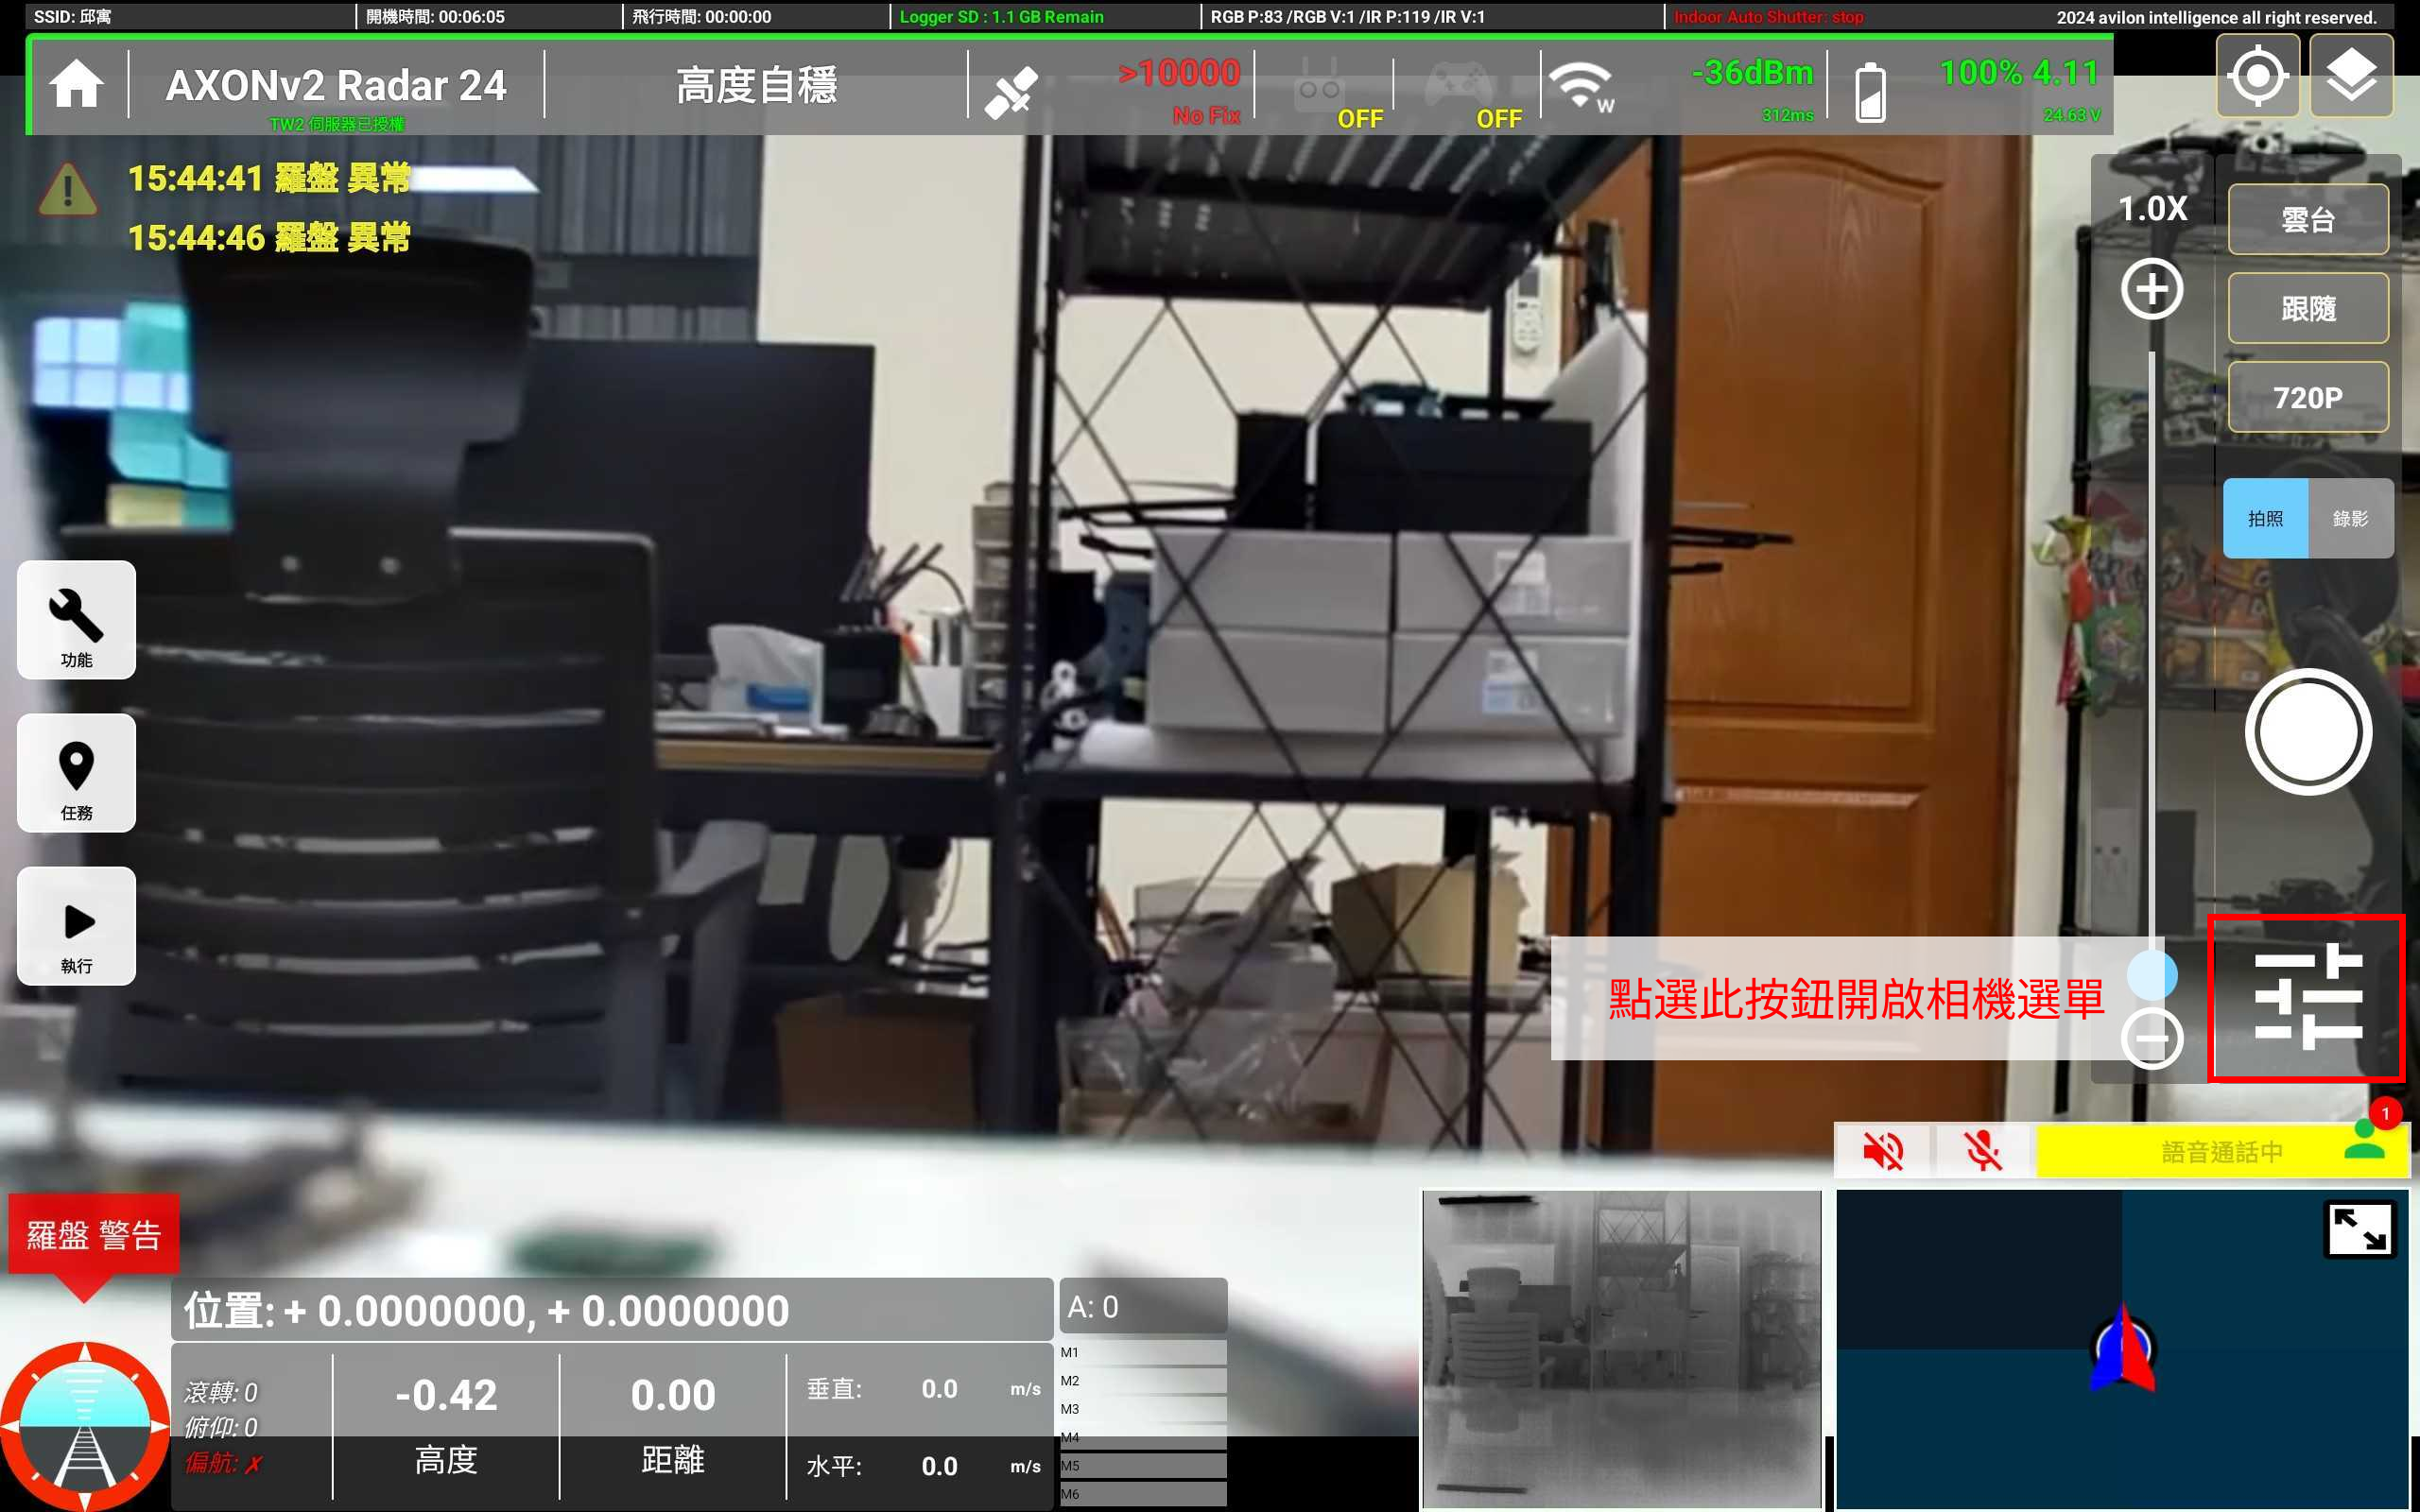Open the 功能 wrench tools menu
Screen dimensions: 2420x1512
[x=76, y=620]
